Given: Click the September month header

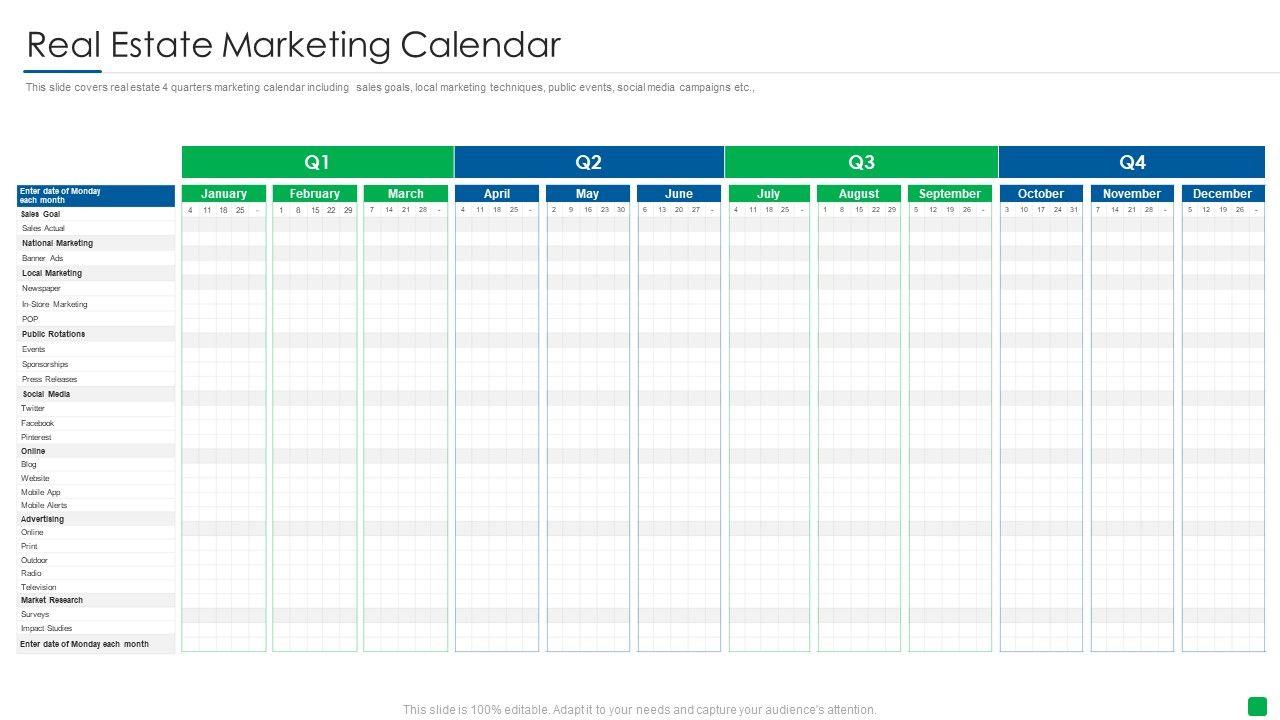Looking at the screenshot, I should (950, 194).
